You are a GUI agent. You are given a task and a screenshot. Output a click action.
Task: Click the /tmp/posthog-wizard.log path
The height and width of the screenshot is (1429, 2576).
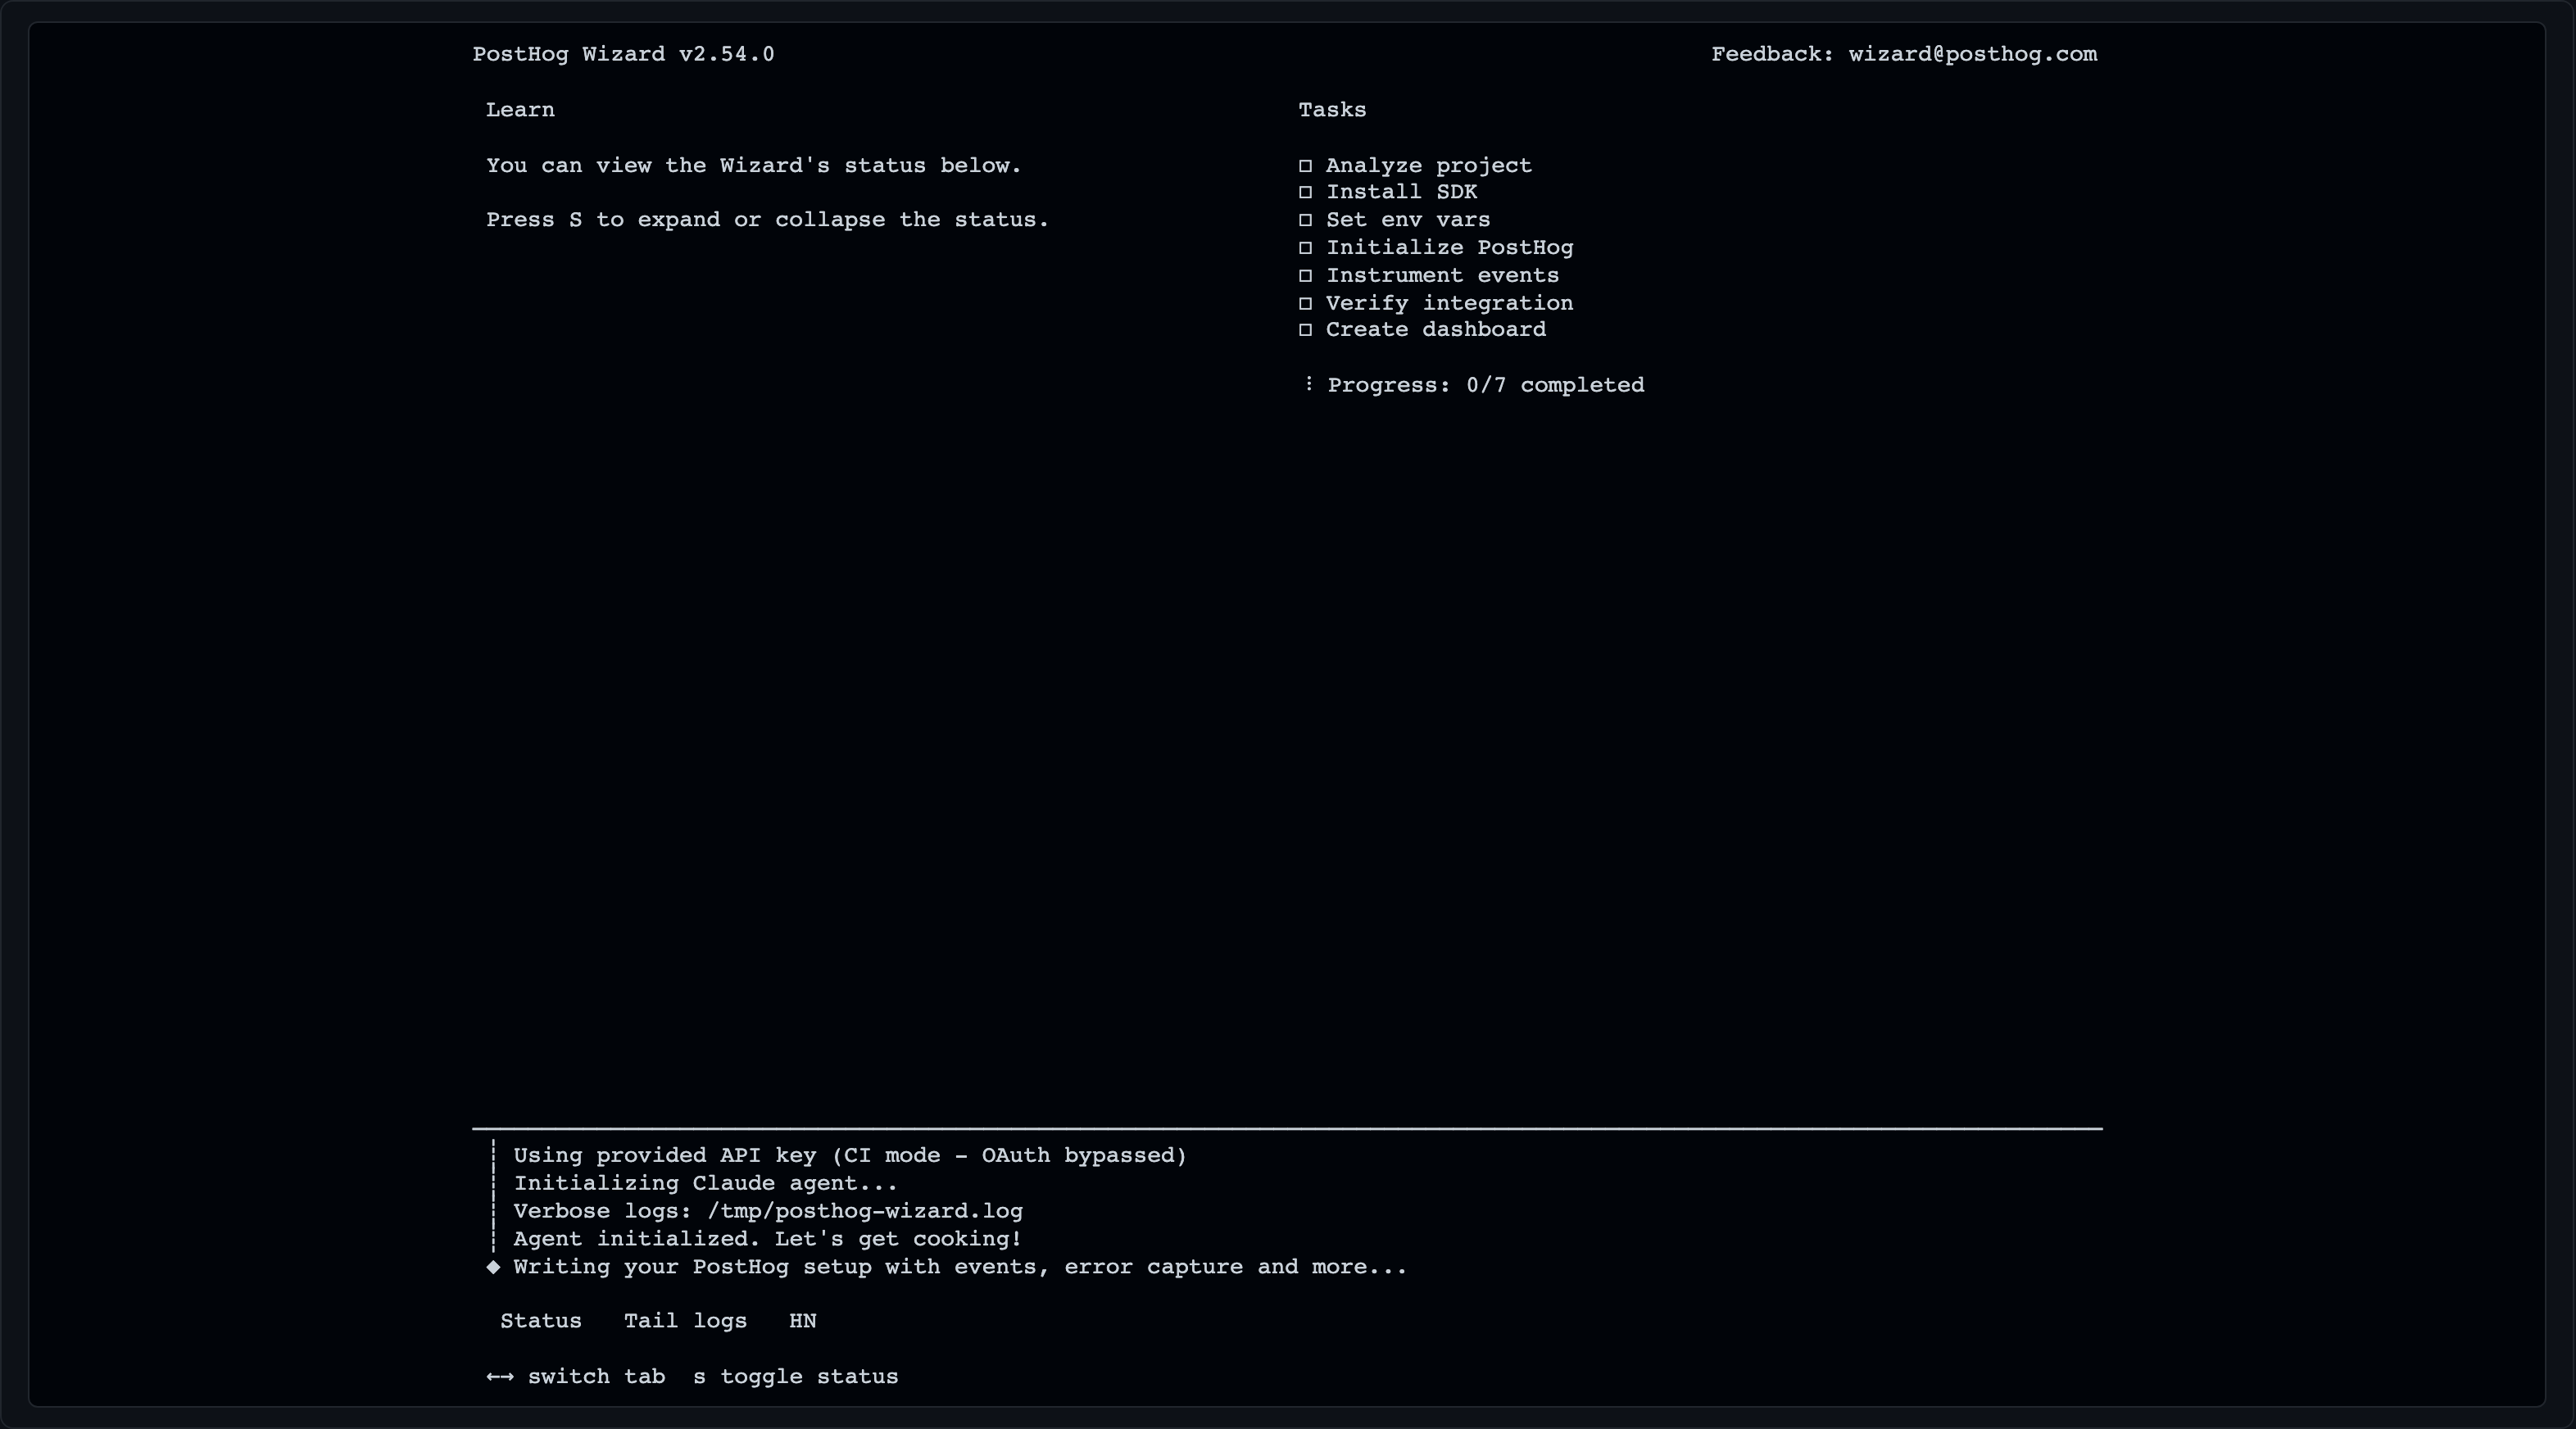(x=864, y=1211)
